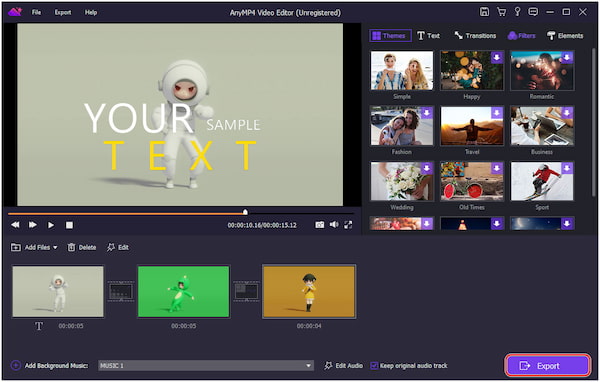Click transition icon between first and second clips
Image resolution: width=600 pixels, height=382 pixels.
[121, 292]
